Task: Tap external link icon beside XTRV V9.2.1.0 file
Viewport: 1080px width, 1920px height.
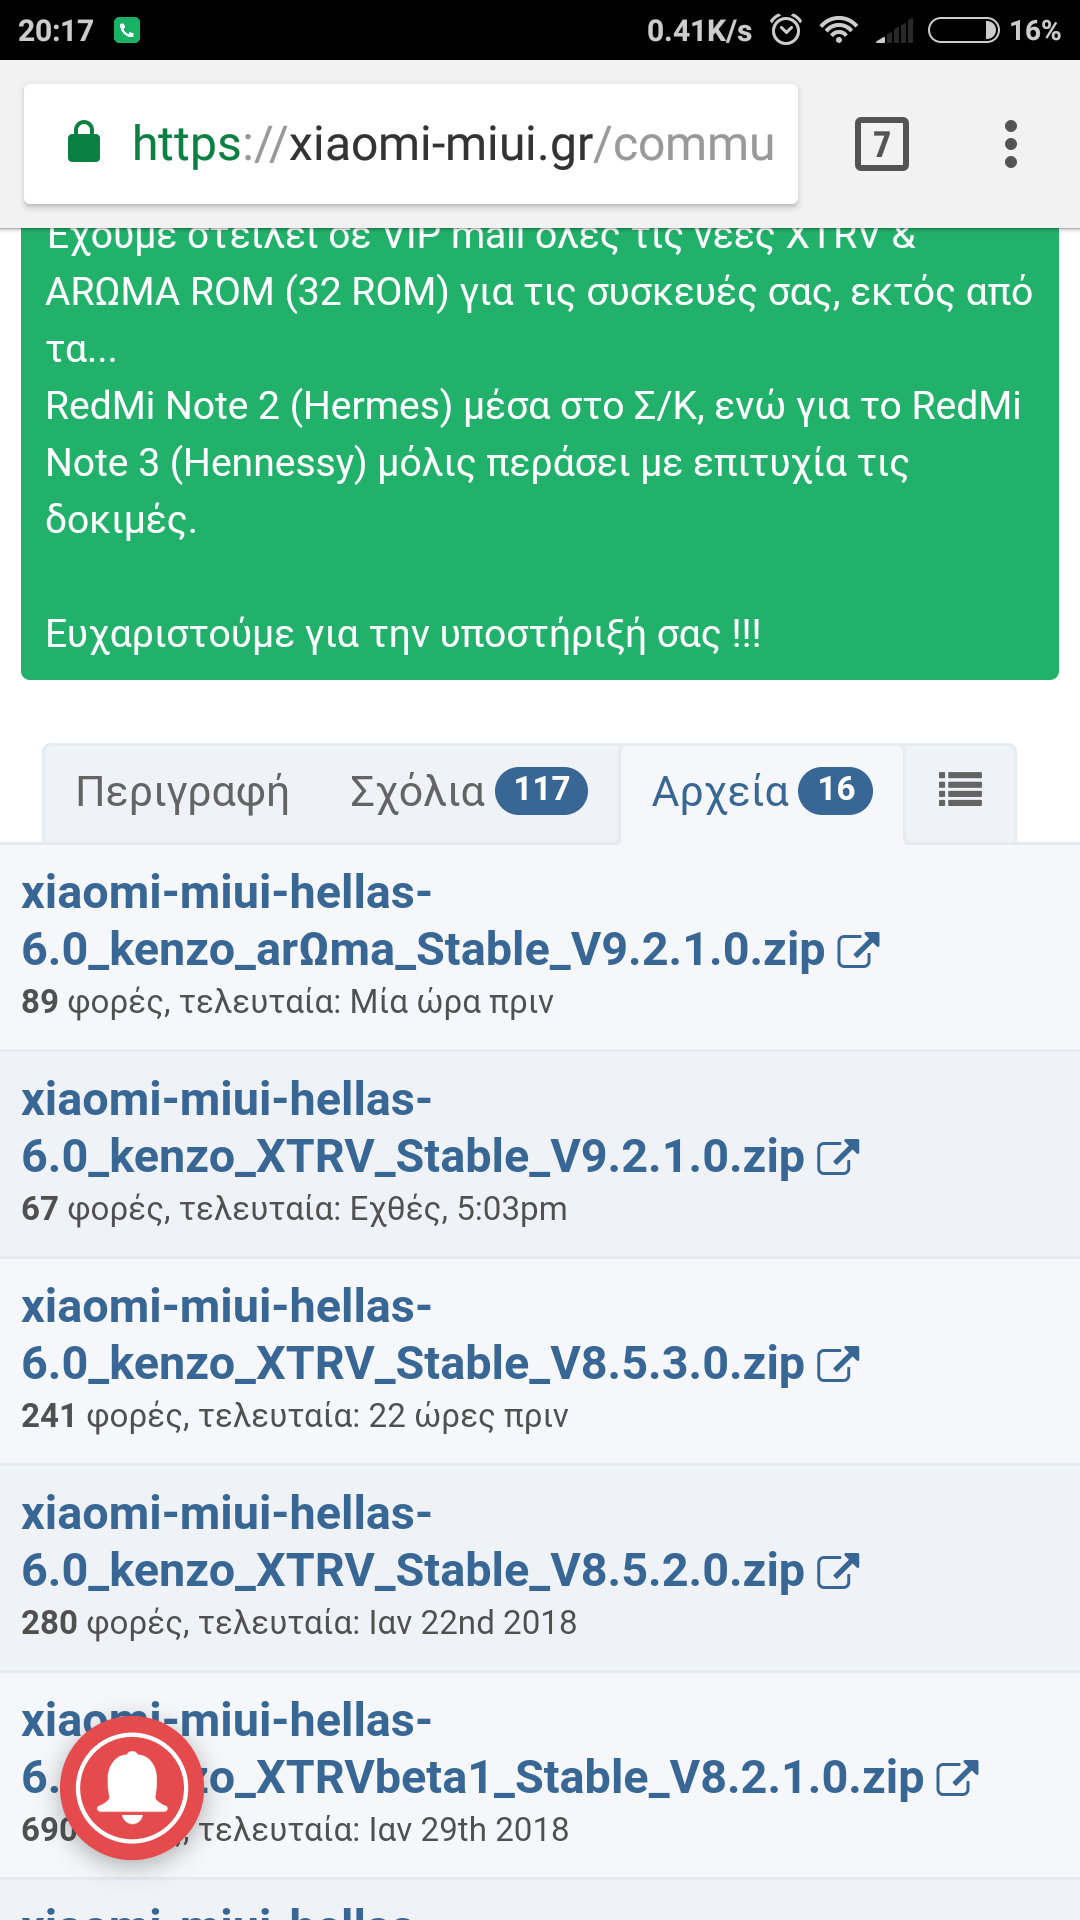Action: 838,1158
